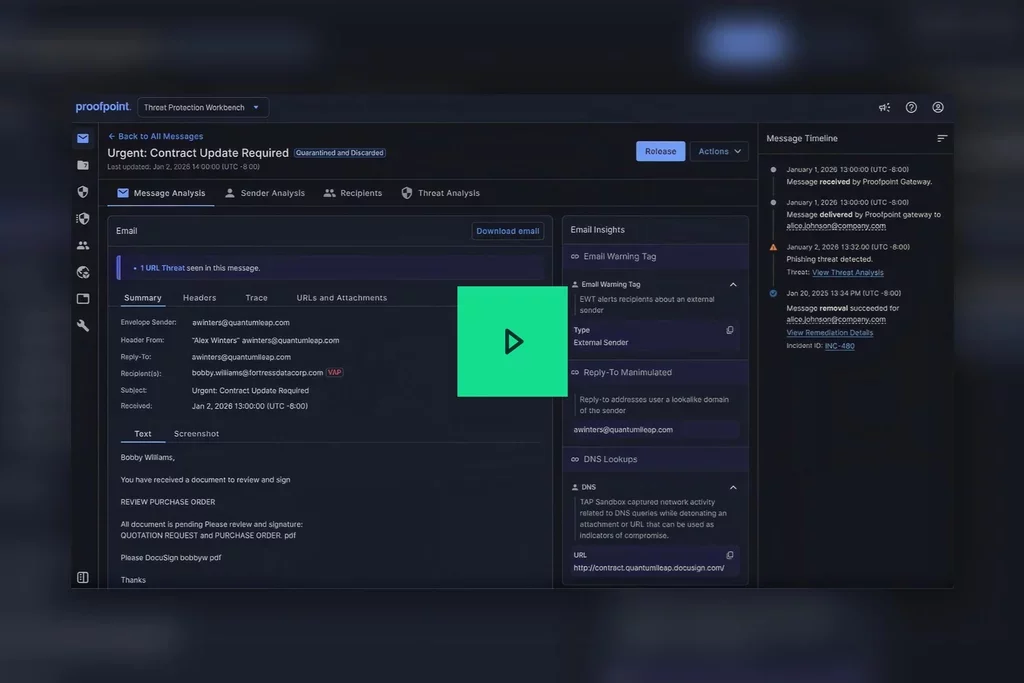Click the shield icon below the folder icon
The image size is (1024, 683).
[x=83, y=192]
